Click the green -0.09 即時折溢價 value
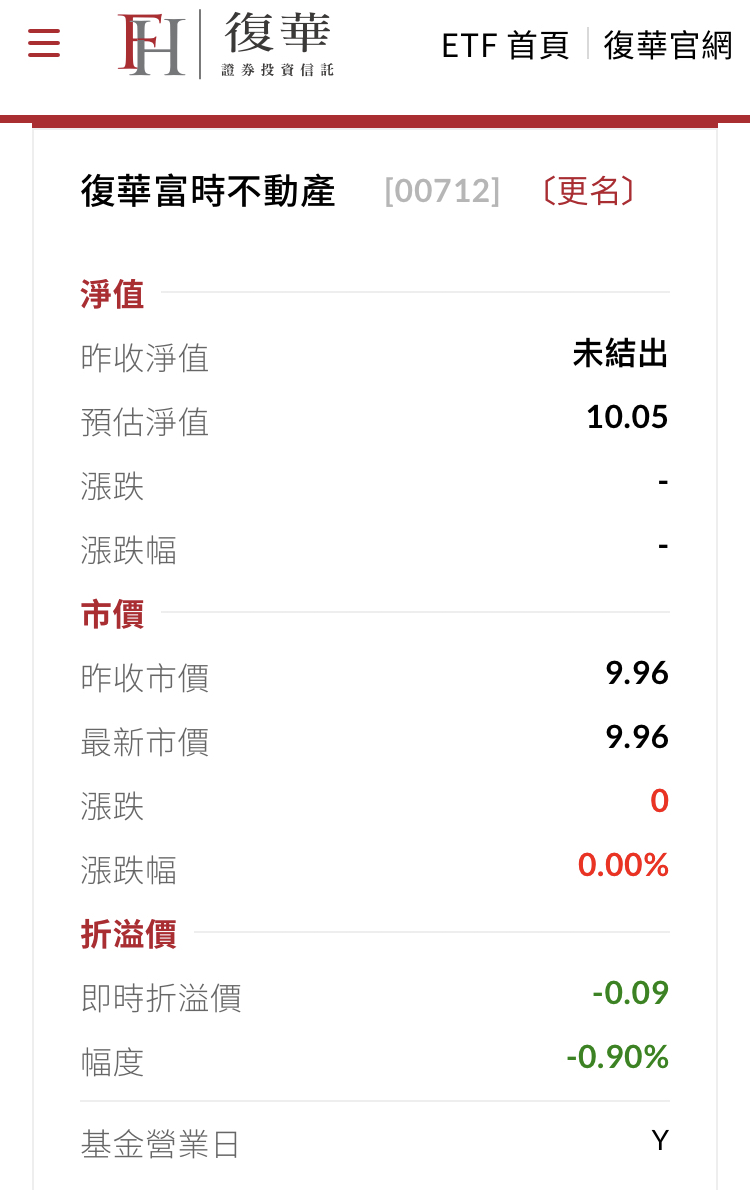The image size is (750, 1190). coord(630,993)
